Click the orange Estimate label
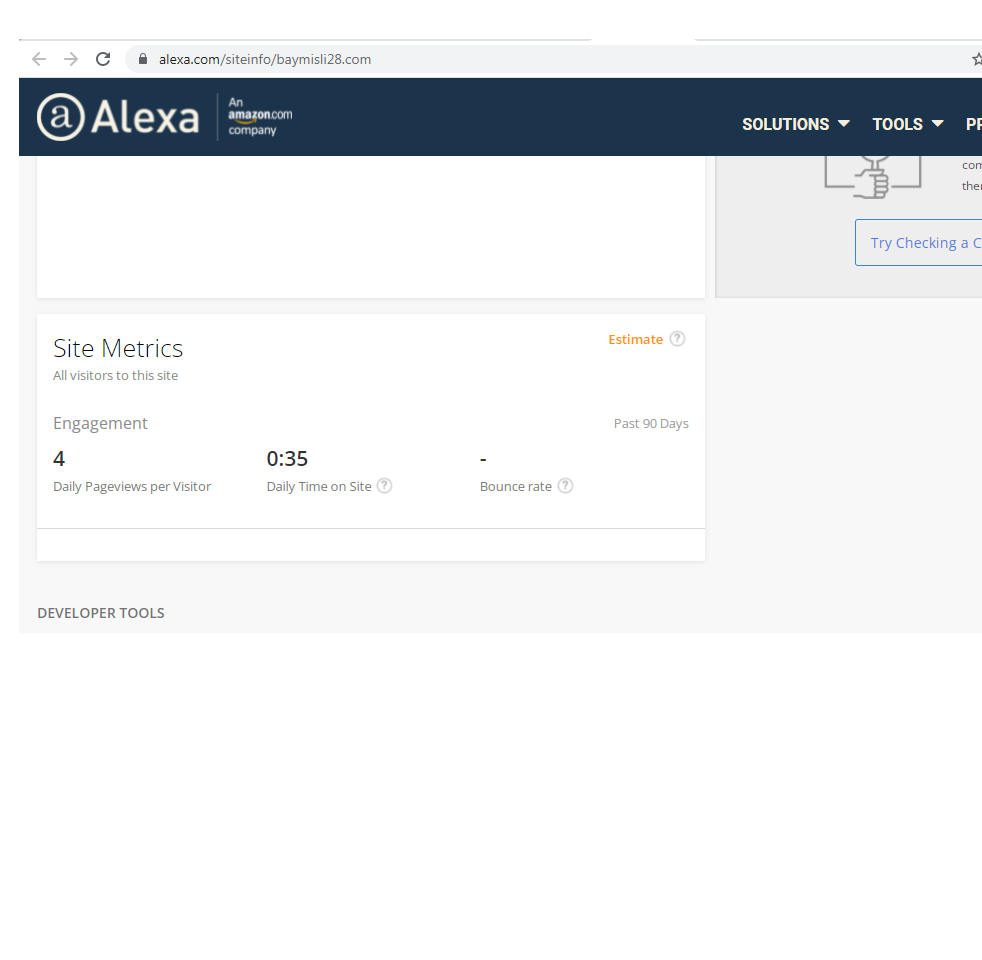 click(x=635, y=339)
